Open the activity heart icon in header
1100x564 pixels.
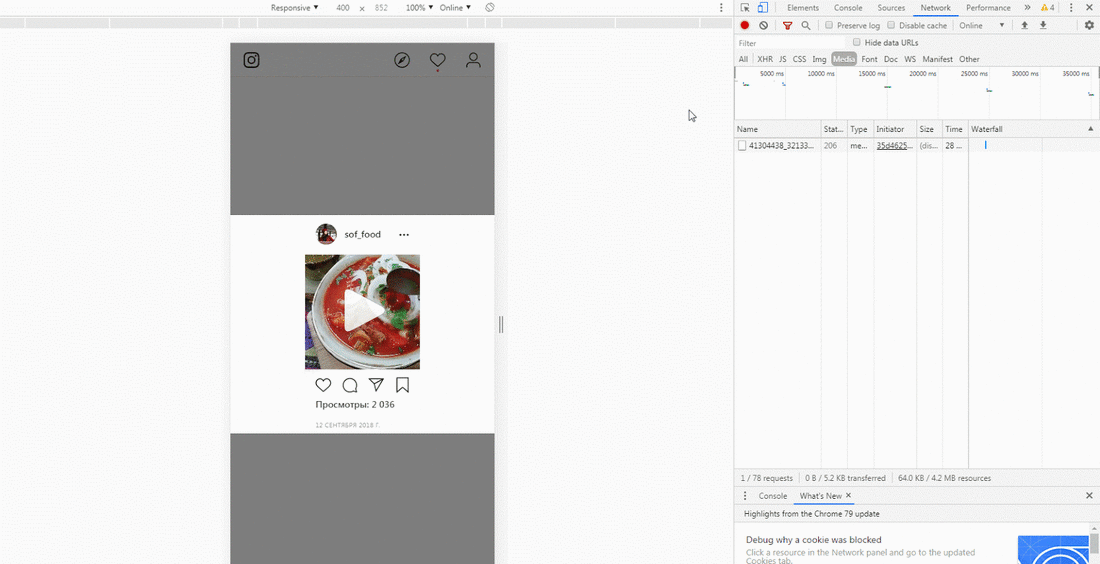pyautogui.click(x=438, y=60)
